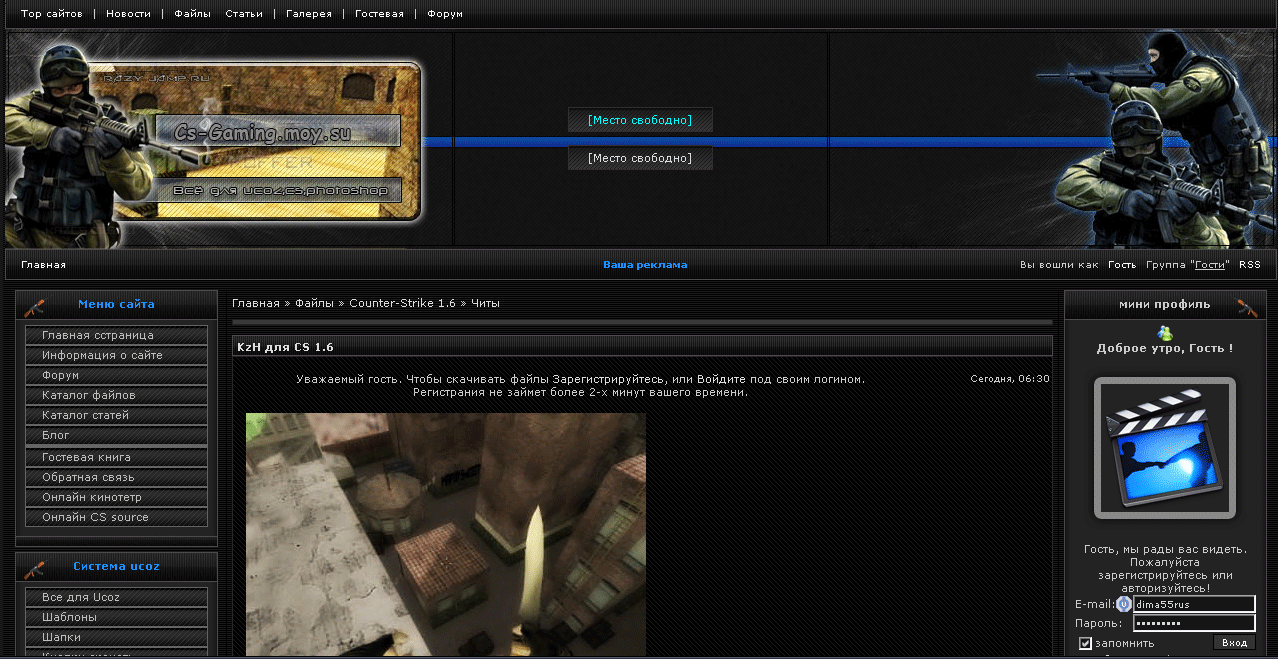The width and height of the screenshot is (1278, 659).
Task: Click Главная in the bar under the banner
Action: tap(43, 265)
